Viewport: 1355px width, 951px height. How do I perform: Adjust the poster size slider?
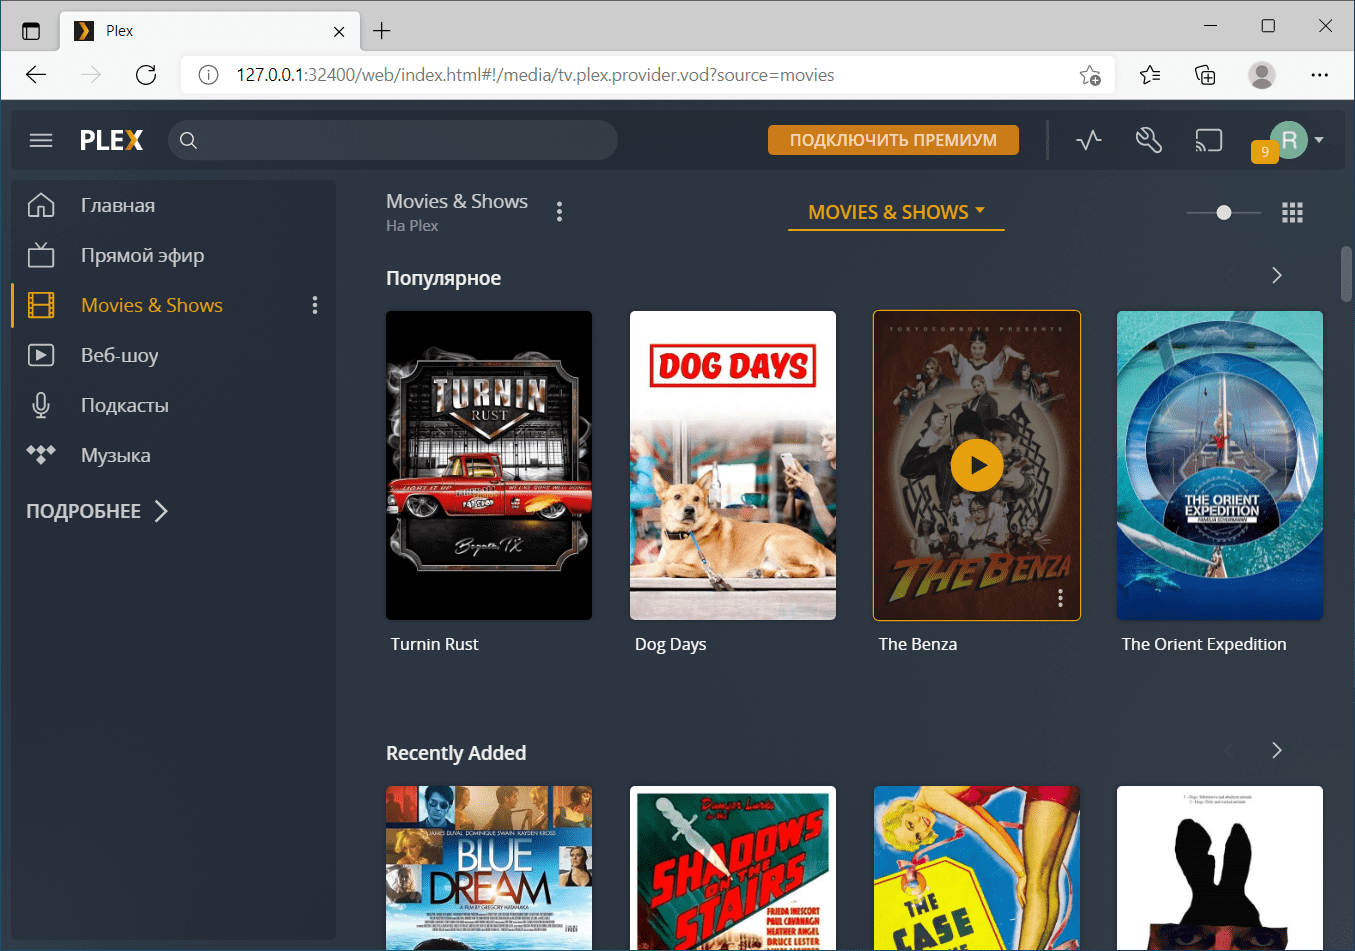coord(1223,212)
